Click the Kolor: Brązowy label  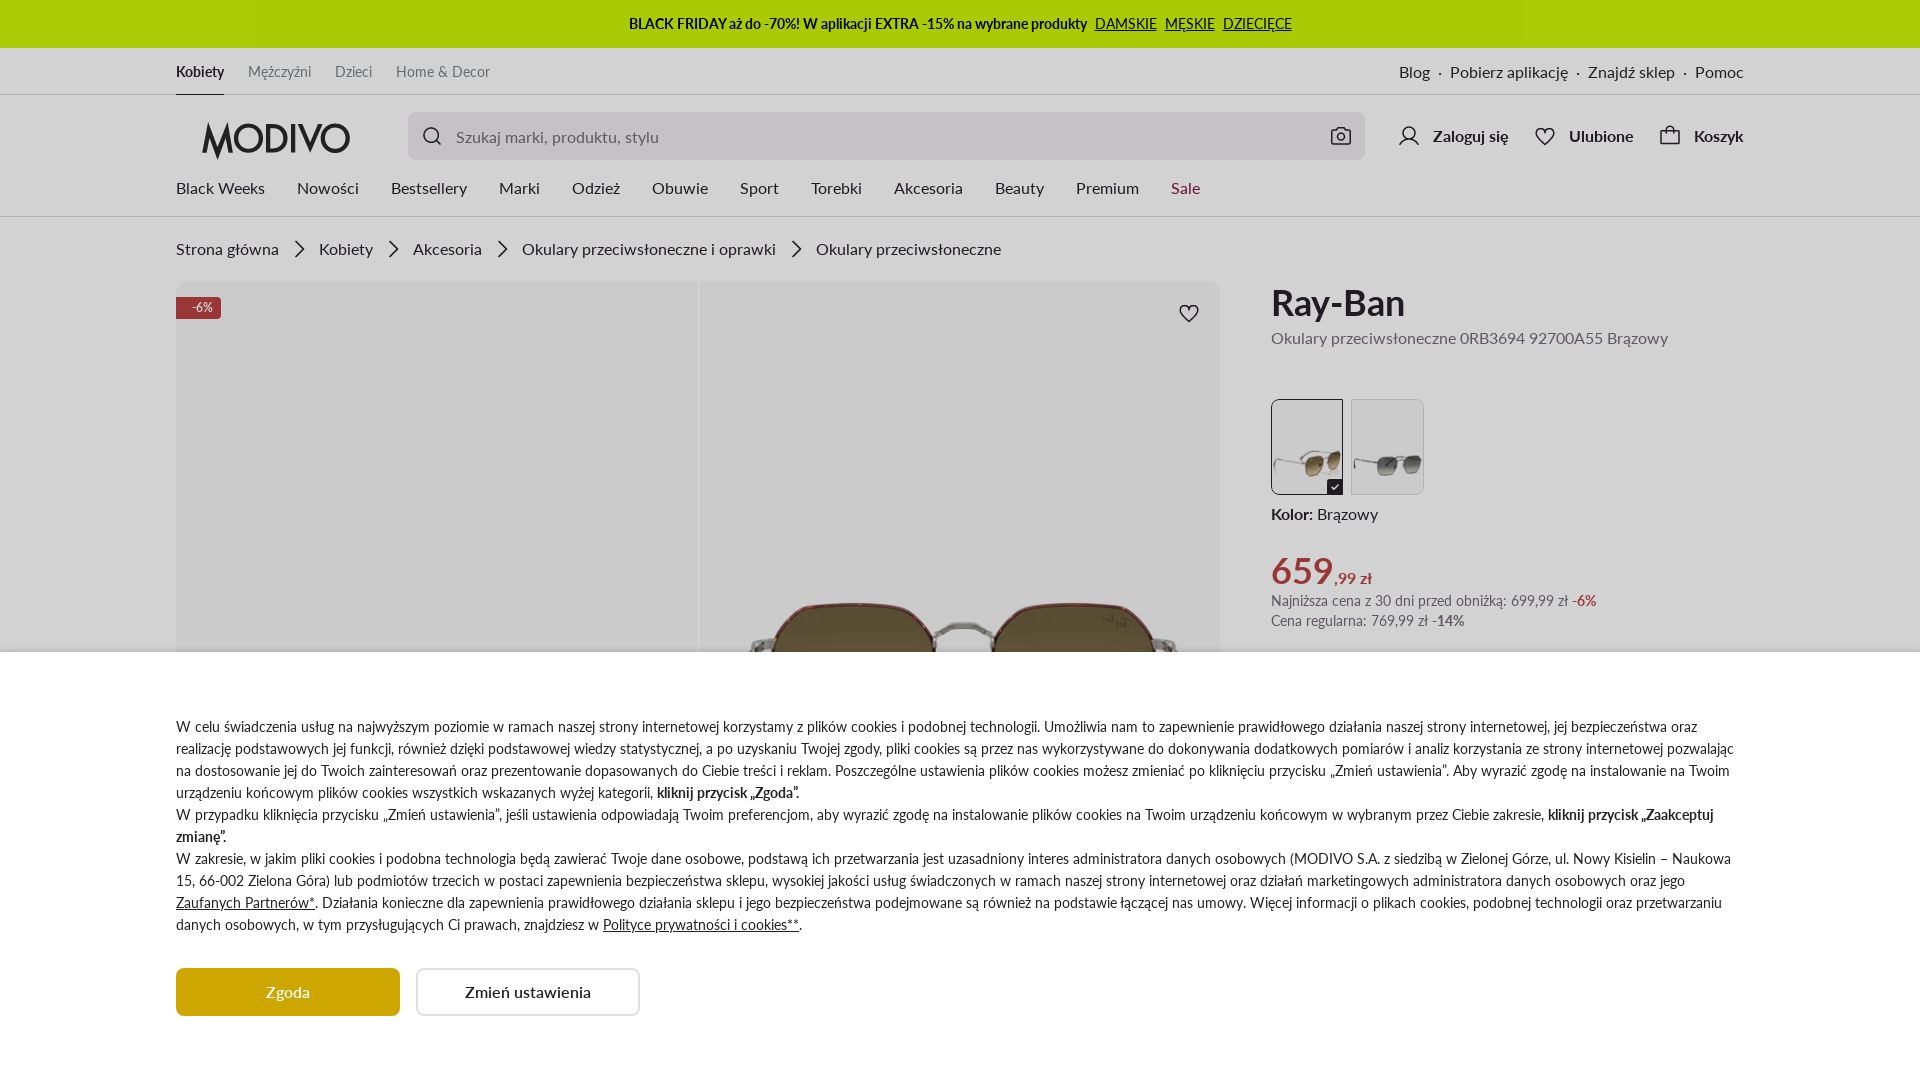click(x=1324, y=514)
